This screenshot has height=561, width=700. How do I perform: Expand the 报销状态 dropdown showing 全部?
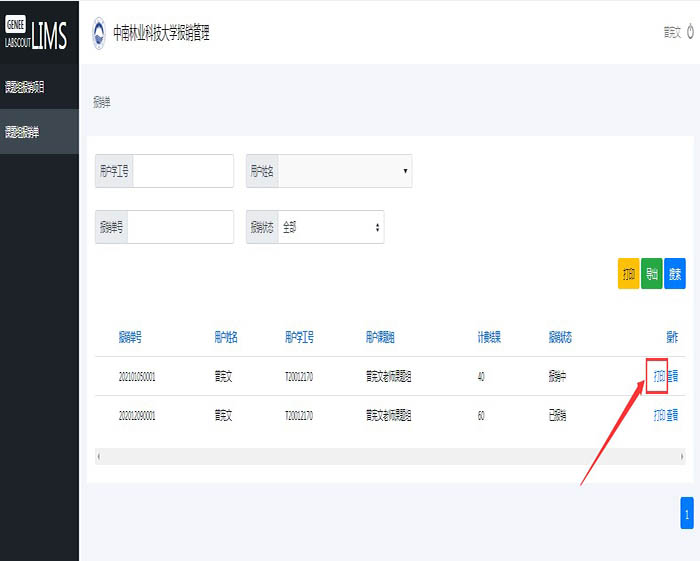coord(330,227)
